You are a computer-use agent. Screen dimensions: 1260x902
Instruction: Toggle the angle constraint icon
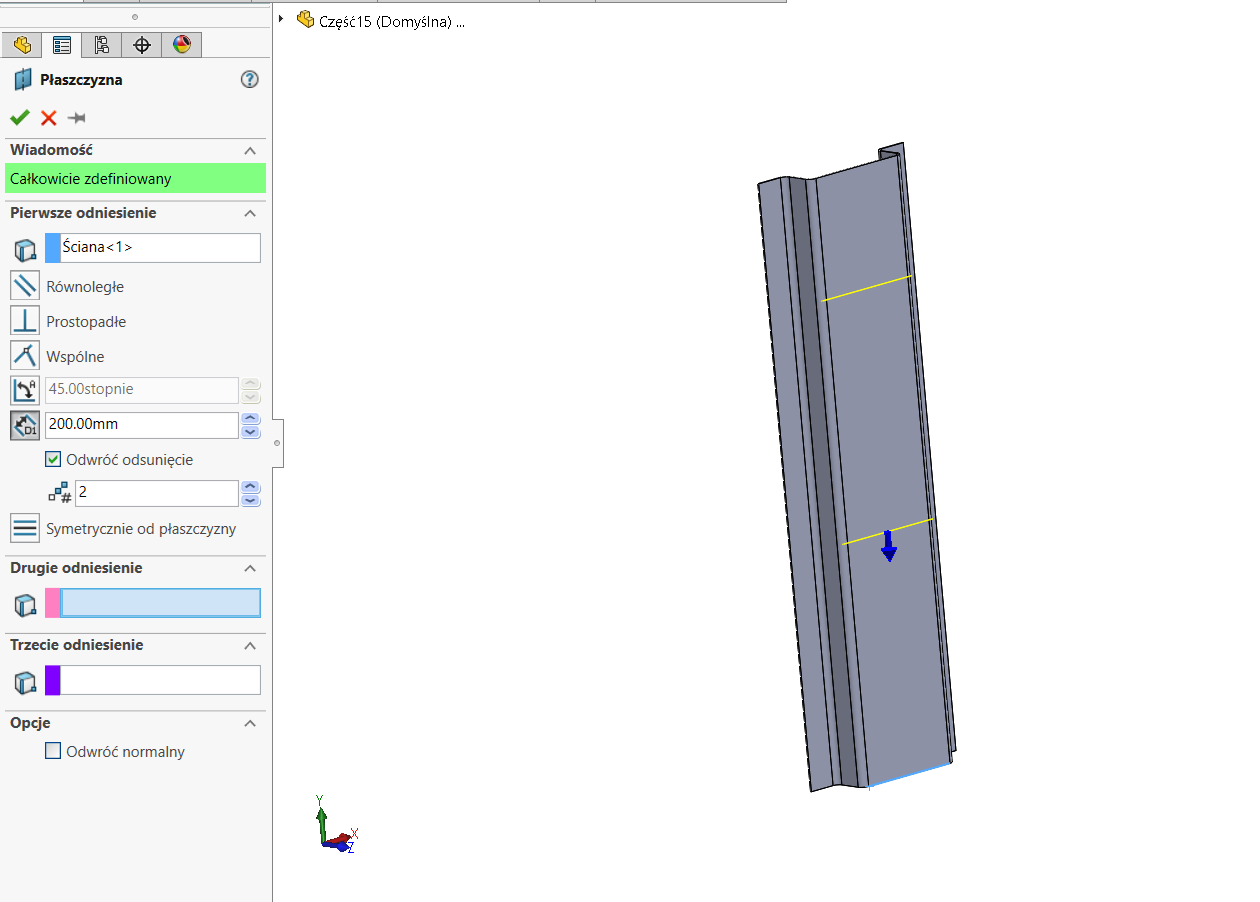[x=25, y=389]
